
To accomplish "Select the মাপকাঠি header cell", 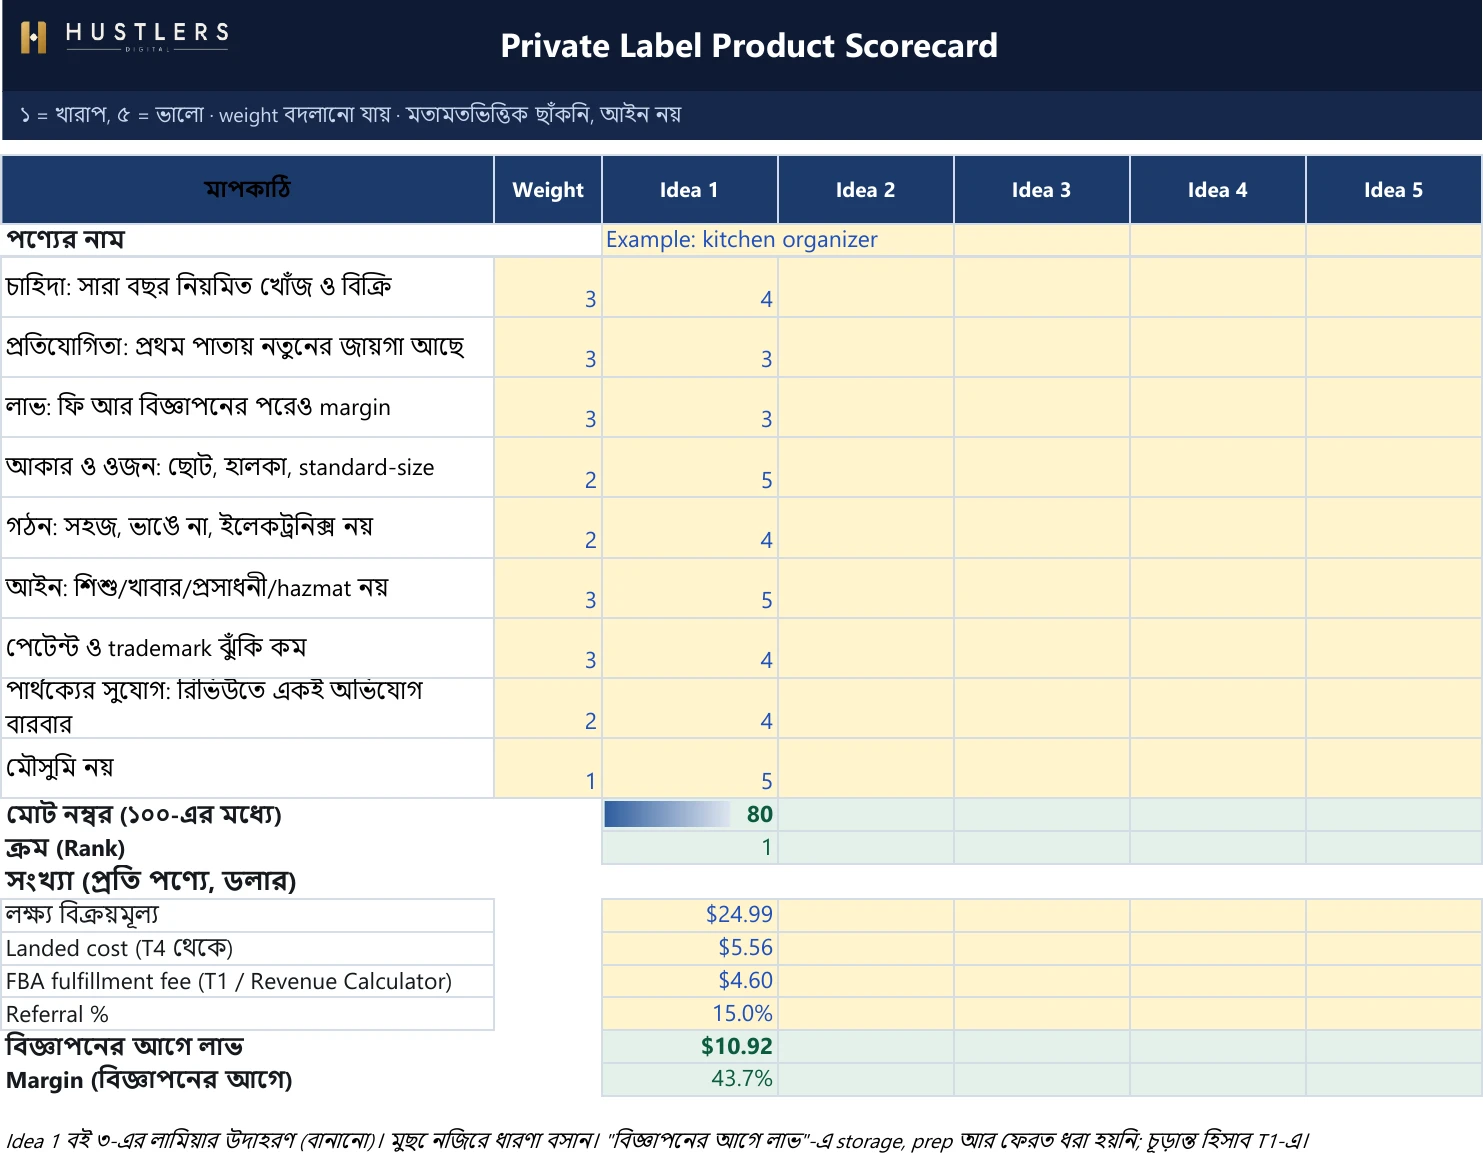I will tap(248, 190).
